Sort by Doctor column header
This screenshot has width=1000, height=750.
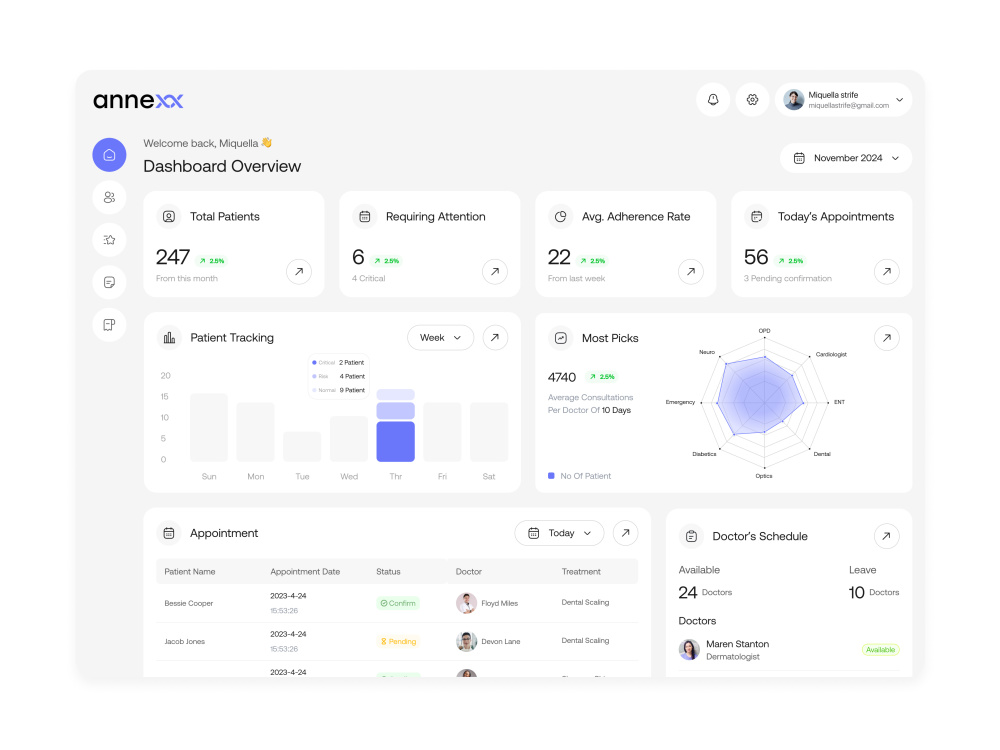[x=469, y=571]
